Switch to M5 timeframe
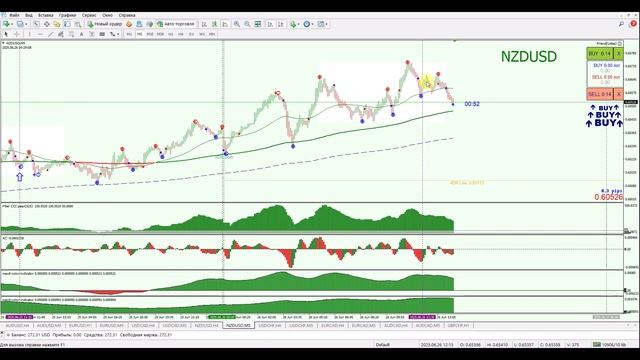This screenshot has width=640, height=360. [139, 34]
